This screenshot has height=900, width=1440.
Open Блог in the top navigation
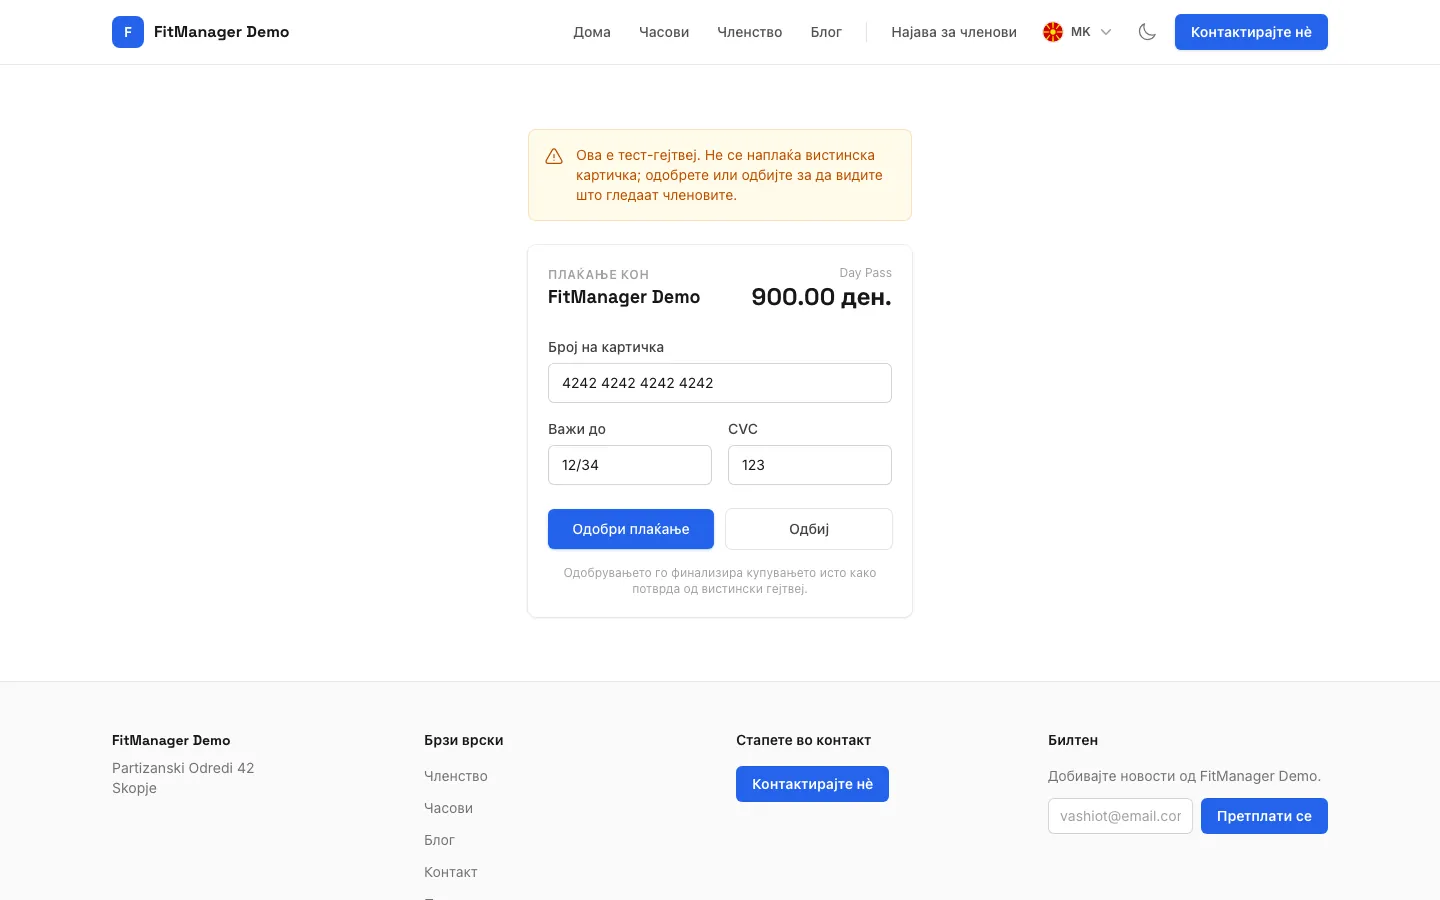pyautogui.click(x=826, y=32)
